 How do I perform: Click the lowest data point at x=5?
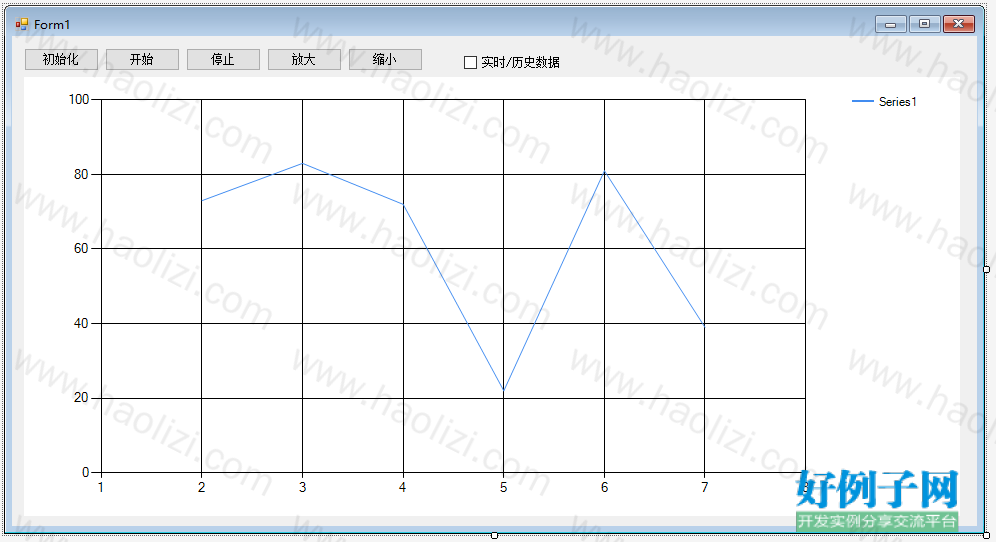coord(503,390)
